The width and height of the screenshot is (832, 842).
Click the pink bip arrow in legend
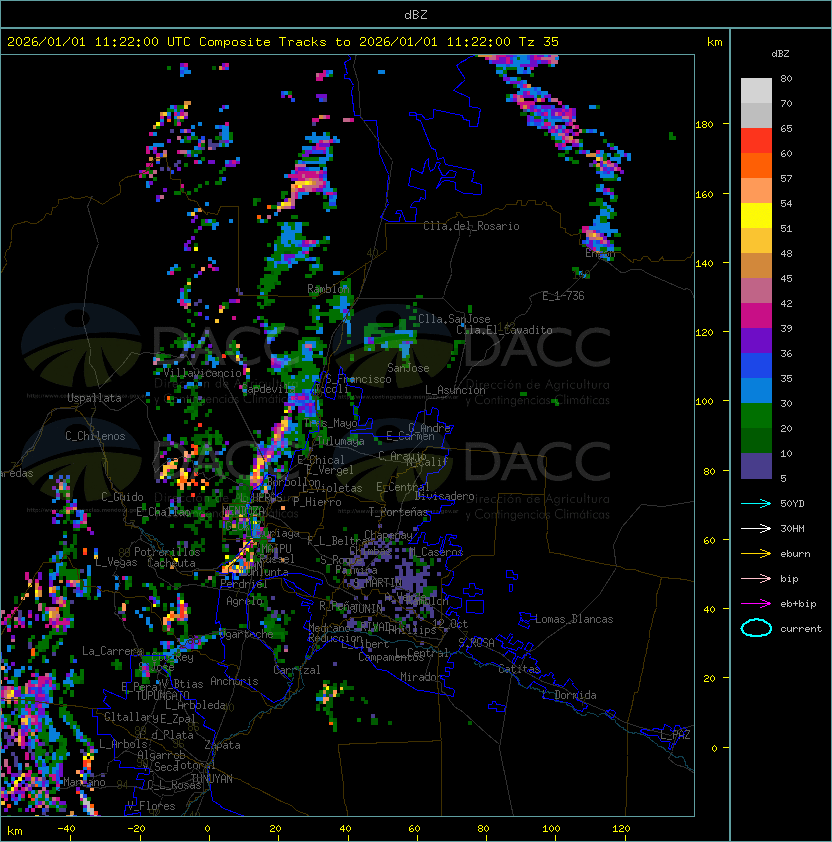(756, 578)
